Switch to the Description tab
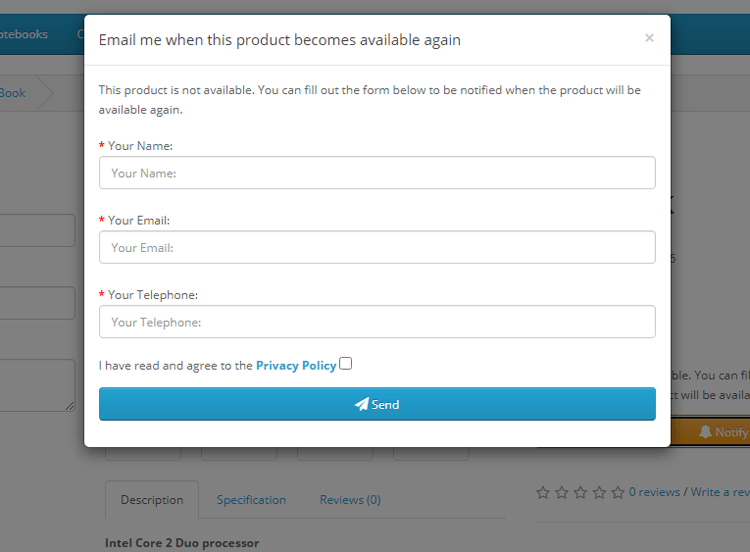 152,500
